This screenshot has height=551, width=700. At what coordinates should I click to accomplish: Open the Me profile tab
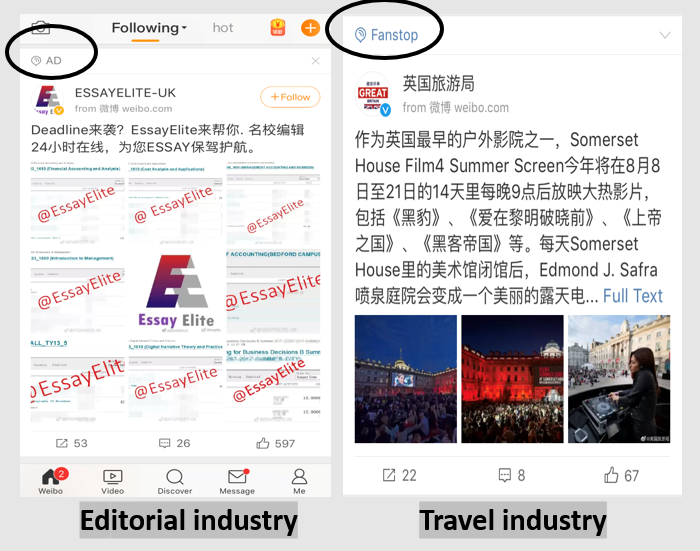tap(299, 481)
